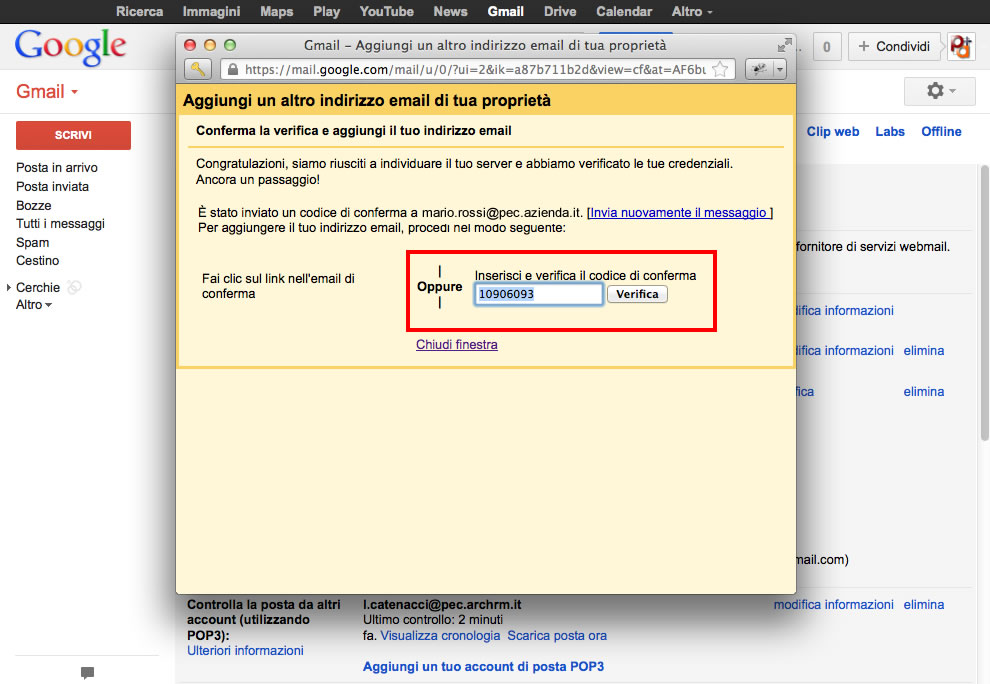Click the chat bubble icon at bottom left
The height and width of the screenshot is (684, 990).
tap(87, 672)
